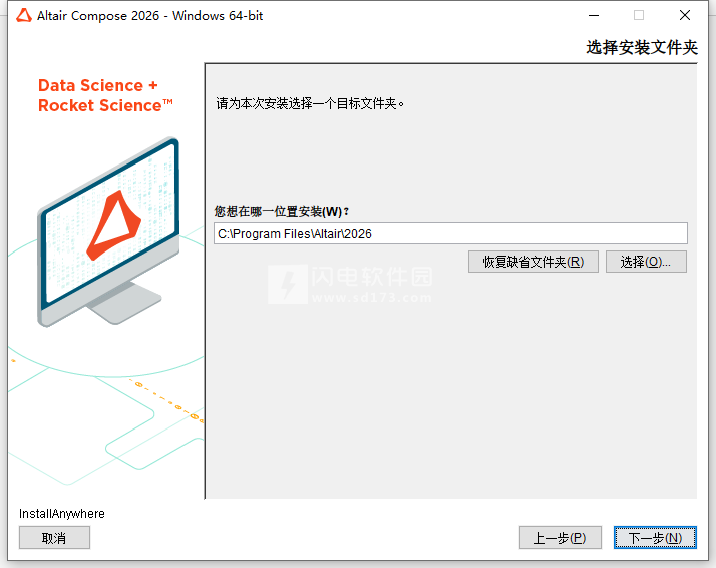This screenshot has width=716, height=568.
Task: Click the red Altair logo on monitor illustration
Action: click(114, 225)
